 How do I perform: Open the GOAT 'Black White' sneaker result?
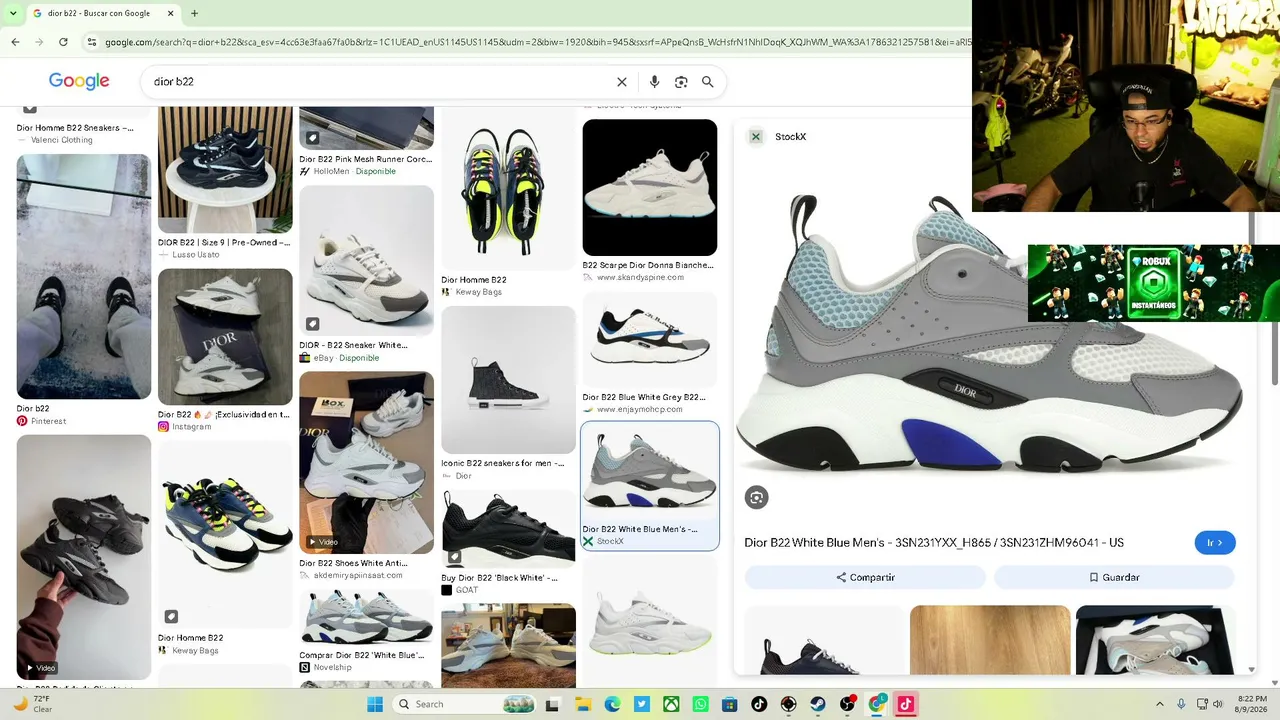point(508,529)
